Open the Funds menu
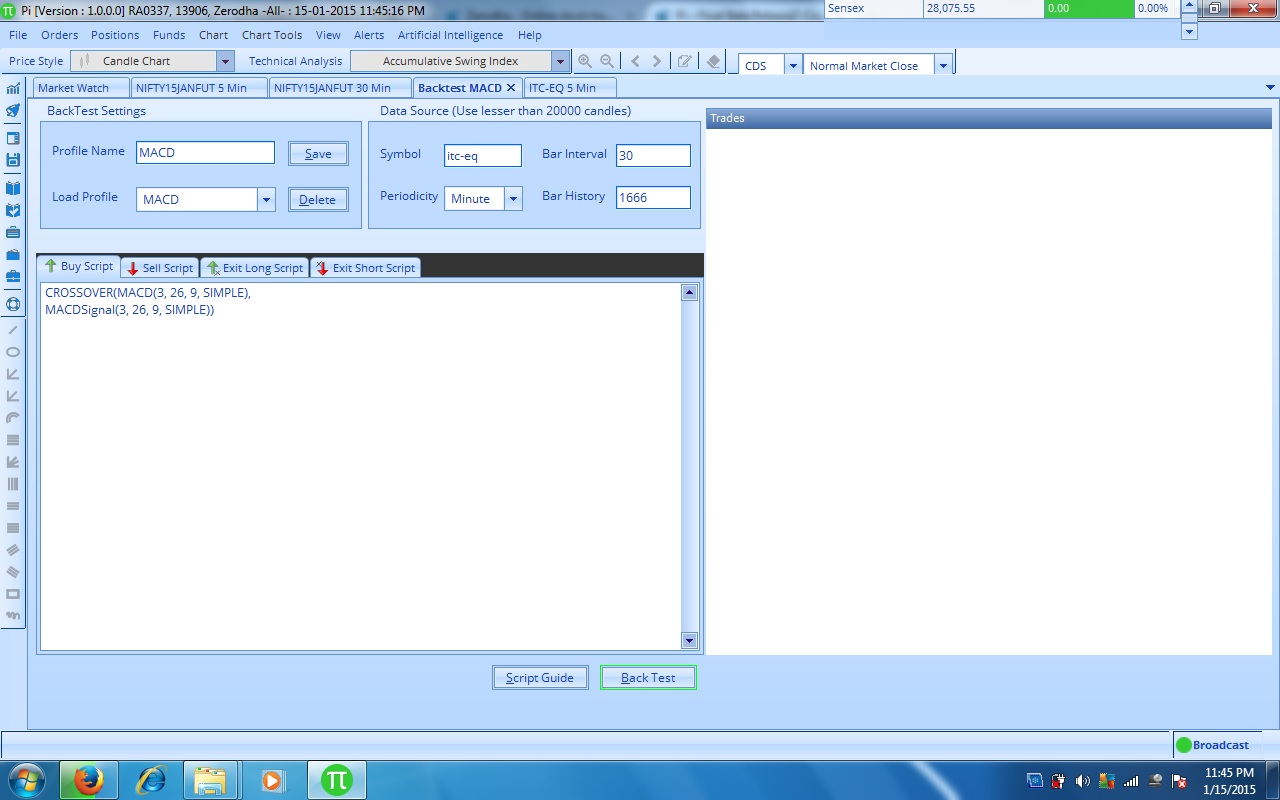The image size is (1280, 800). (169, 35)
